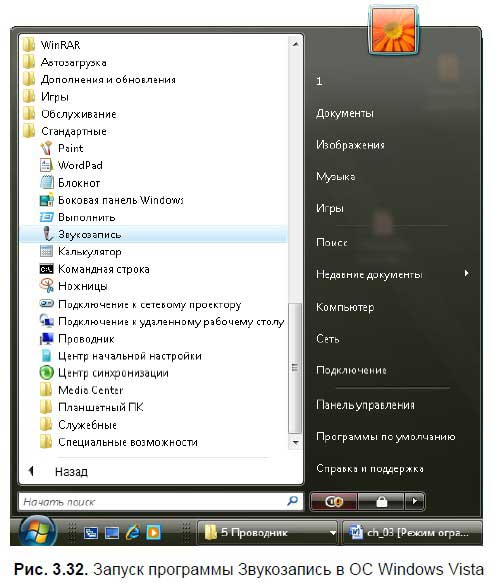Viewport: 495px width, 583px height.
Task: Expand the shutdown options arrow
Action: 415,502
